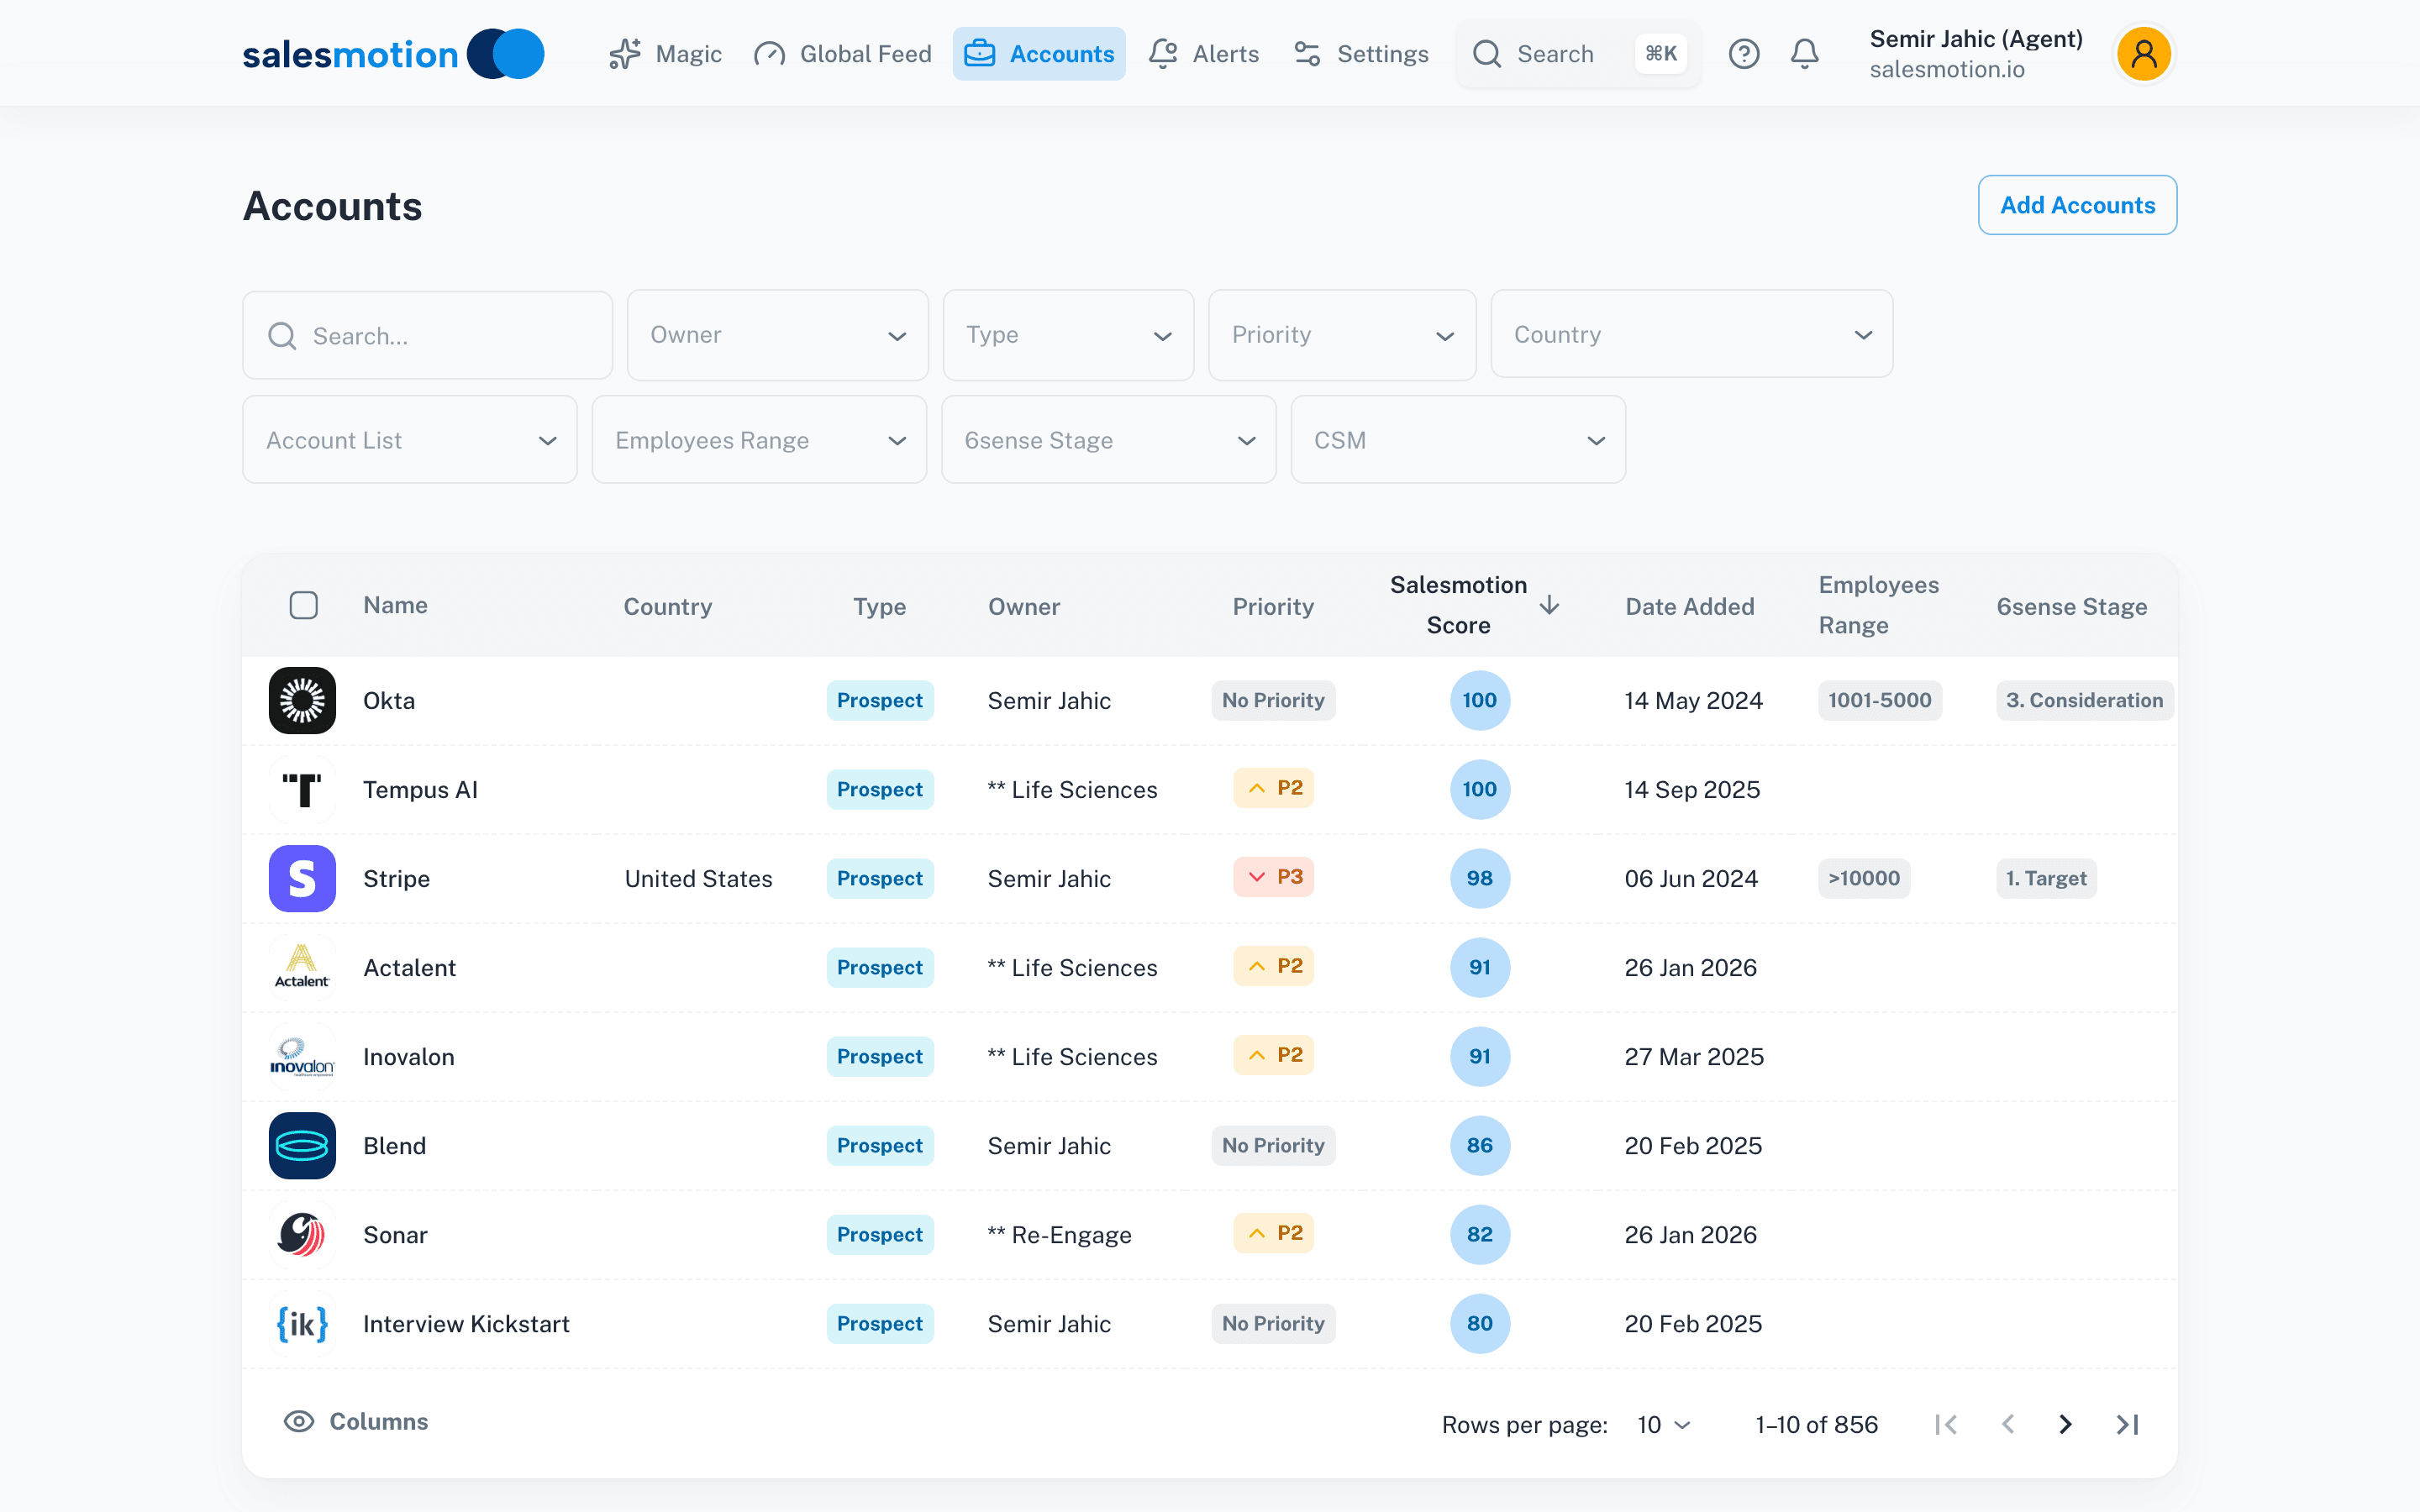Open the Stripe account name
The image size is (2420, 1512).
click(x=397, y=878)
